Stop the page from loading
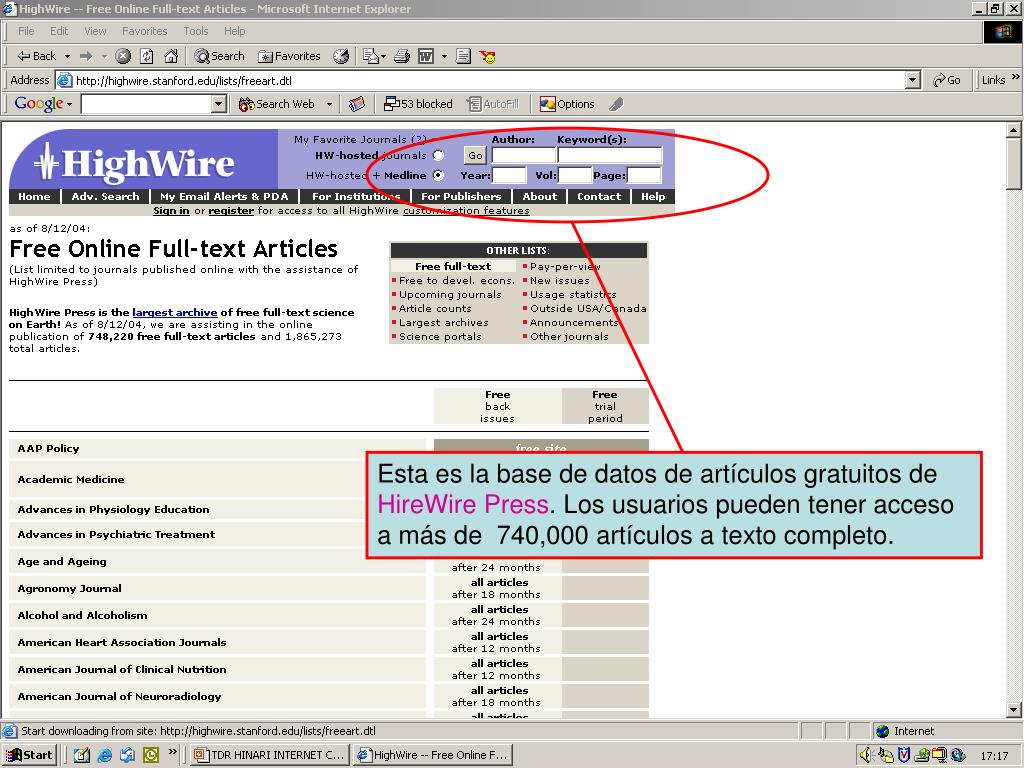This screenshot has height=768, width=1024. click(123, 56)
